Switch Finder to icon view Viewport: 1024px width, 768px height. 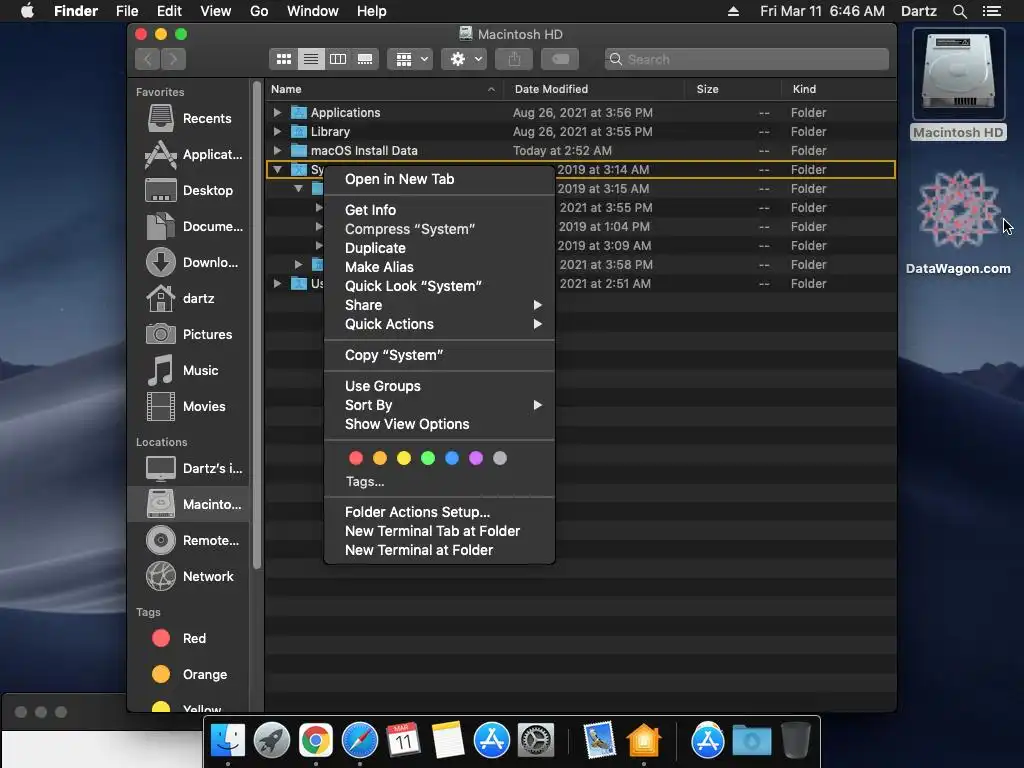click(283, 59)
